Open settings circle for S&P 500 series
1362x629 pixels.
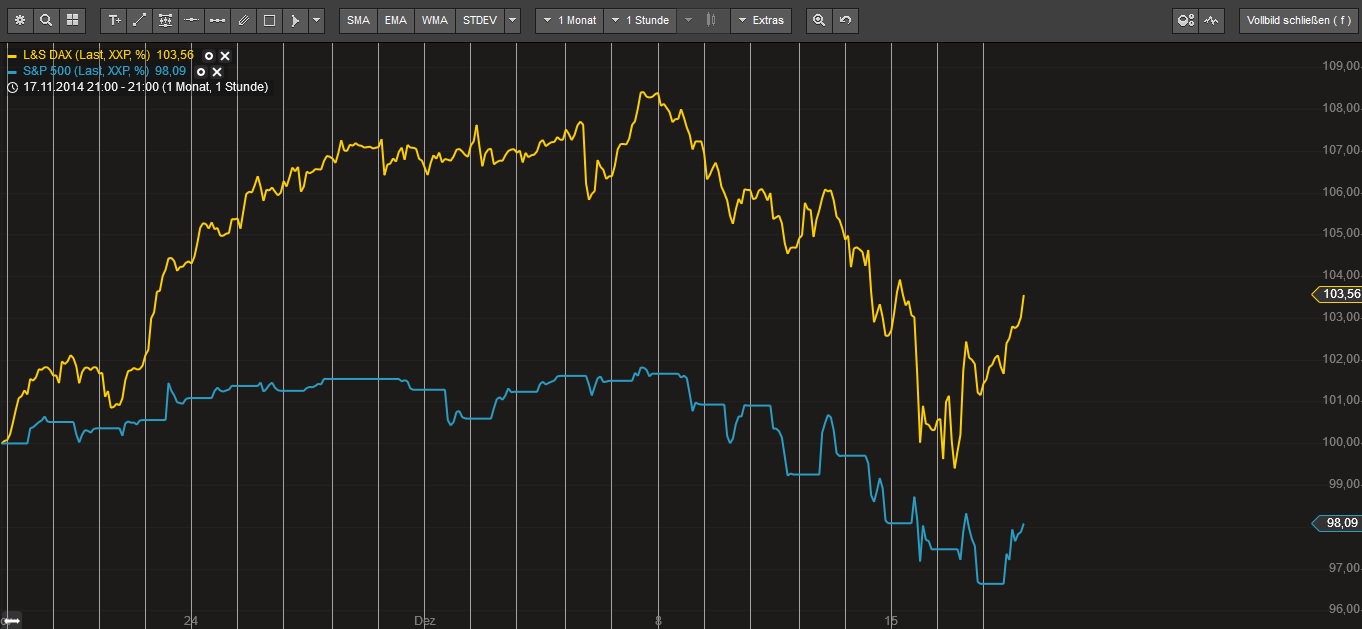point(201,72)
